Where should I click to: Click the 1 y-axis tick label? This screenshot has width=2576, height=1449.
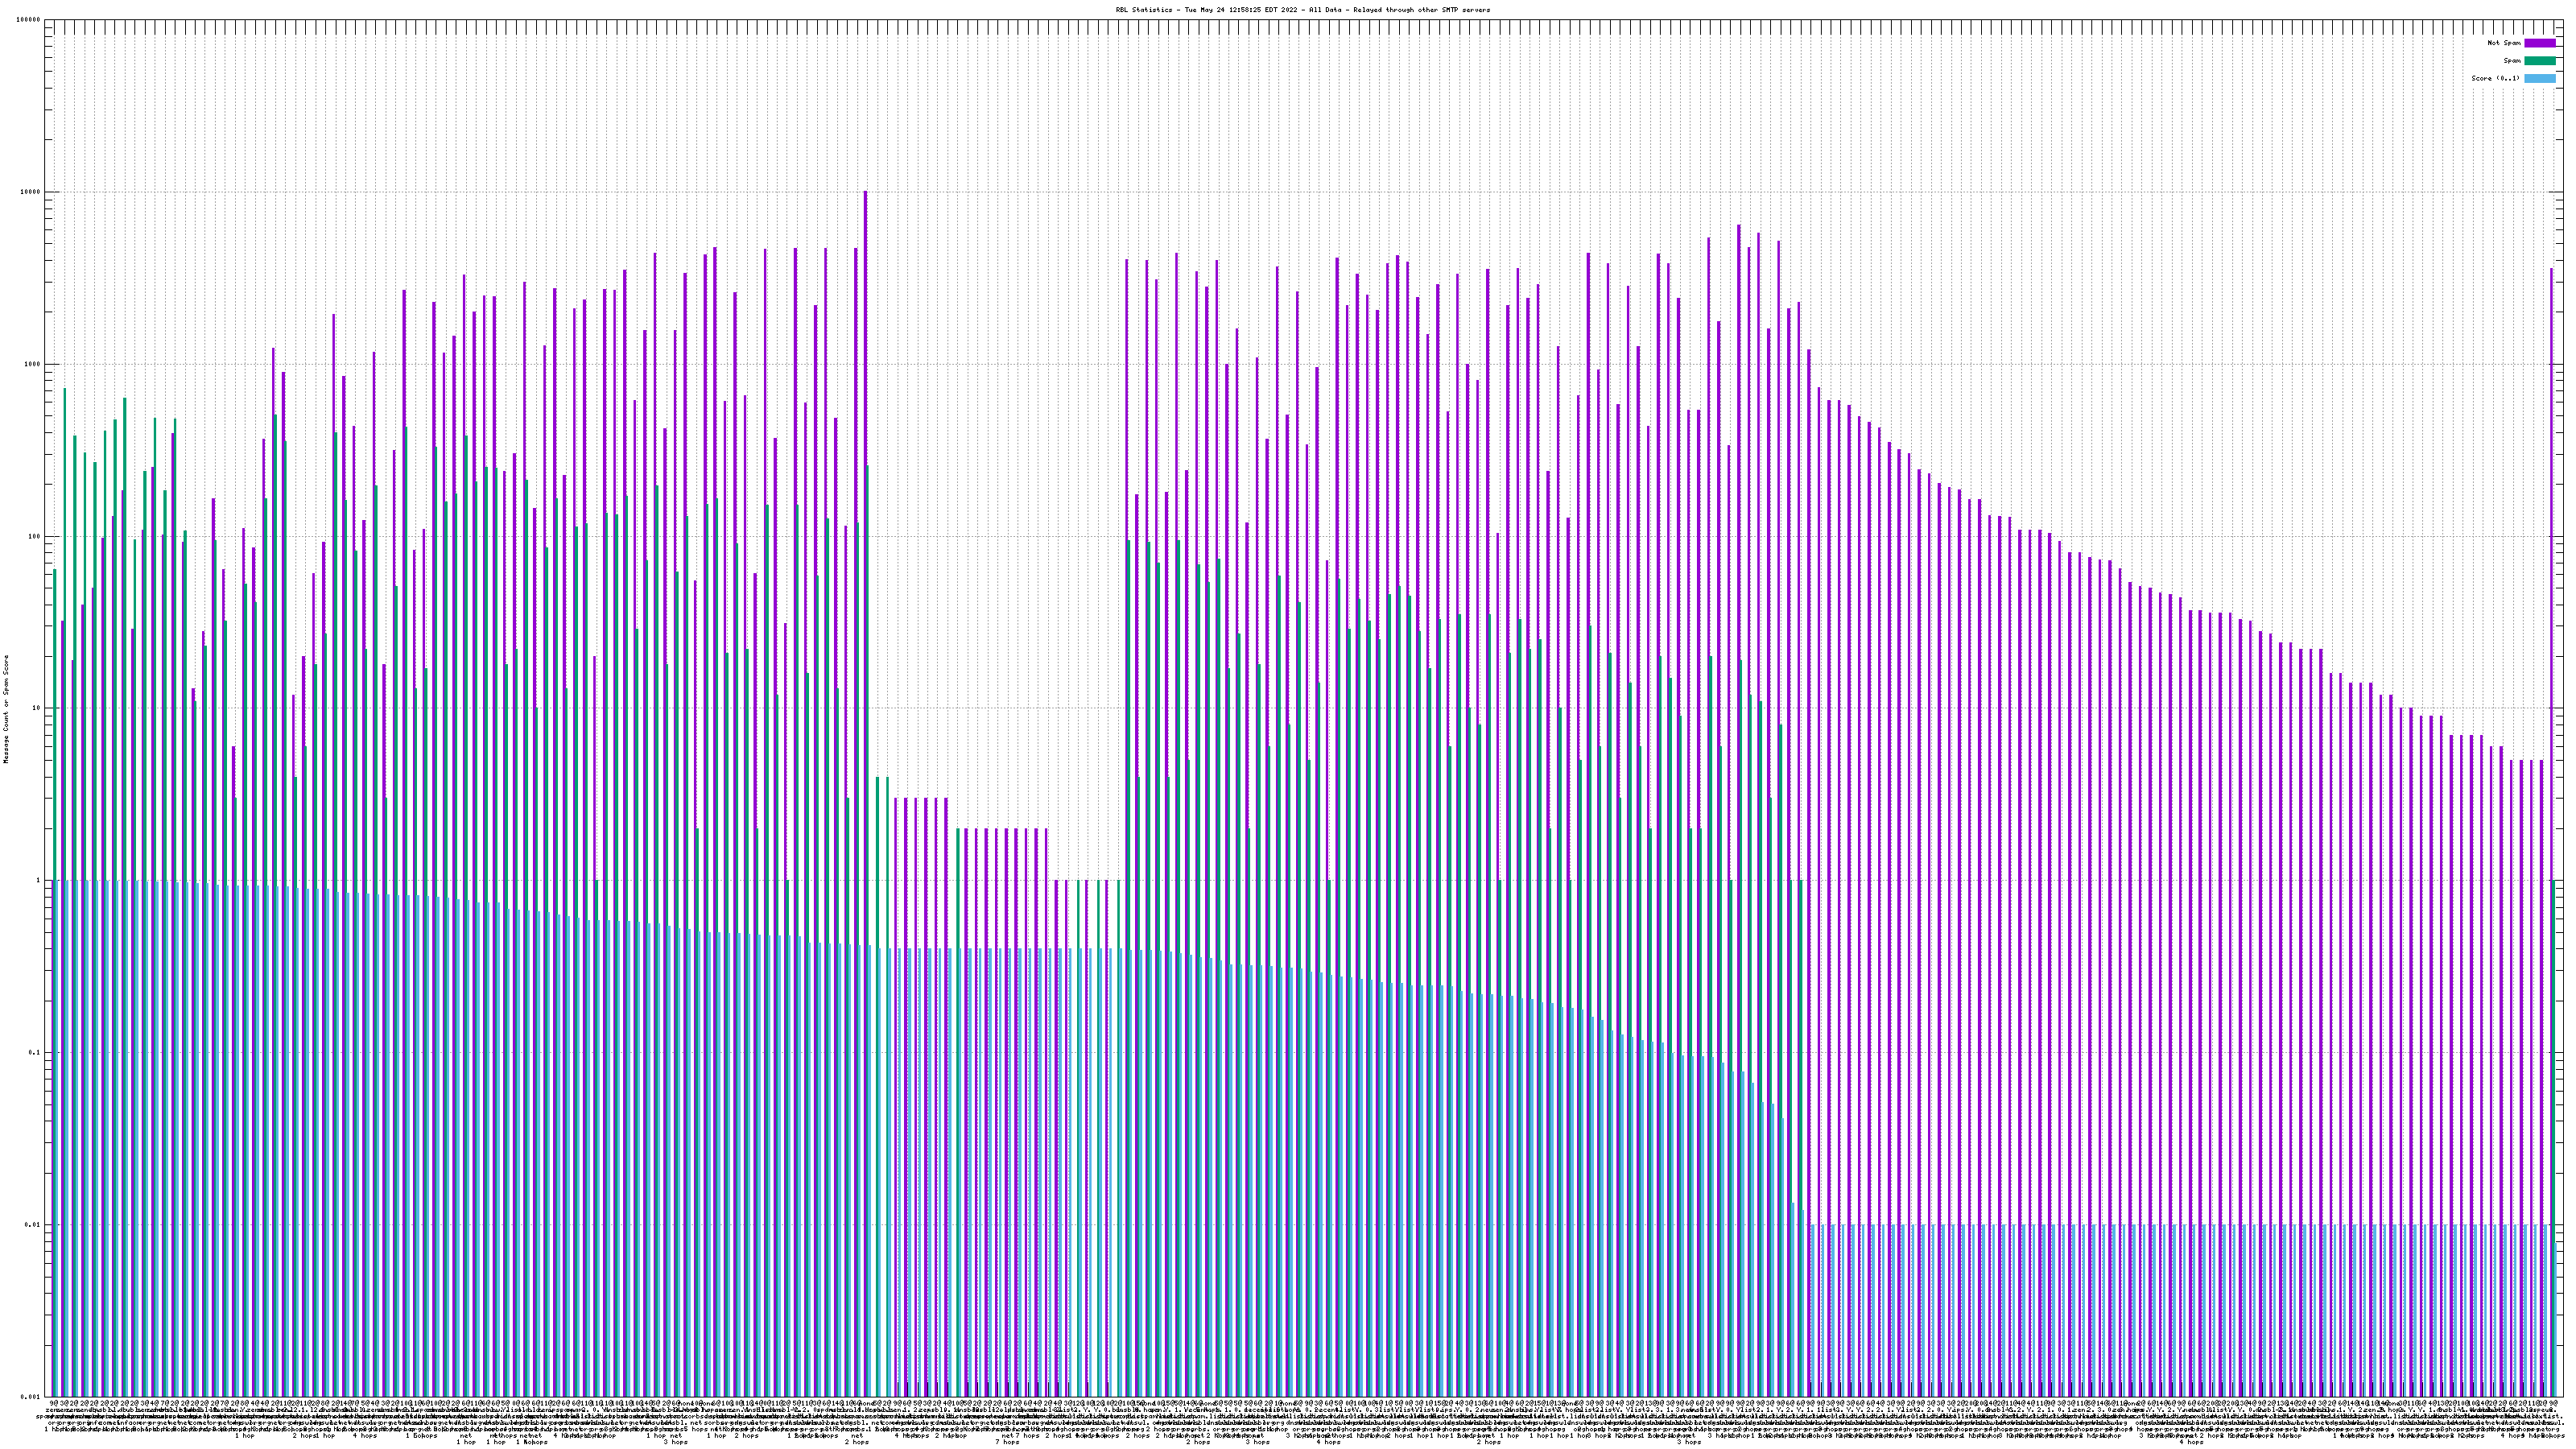click(x=38, y=881)
